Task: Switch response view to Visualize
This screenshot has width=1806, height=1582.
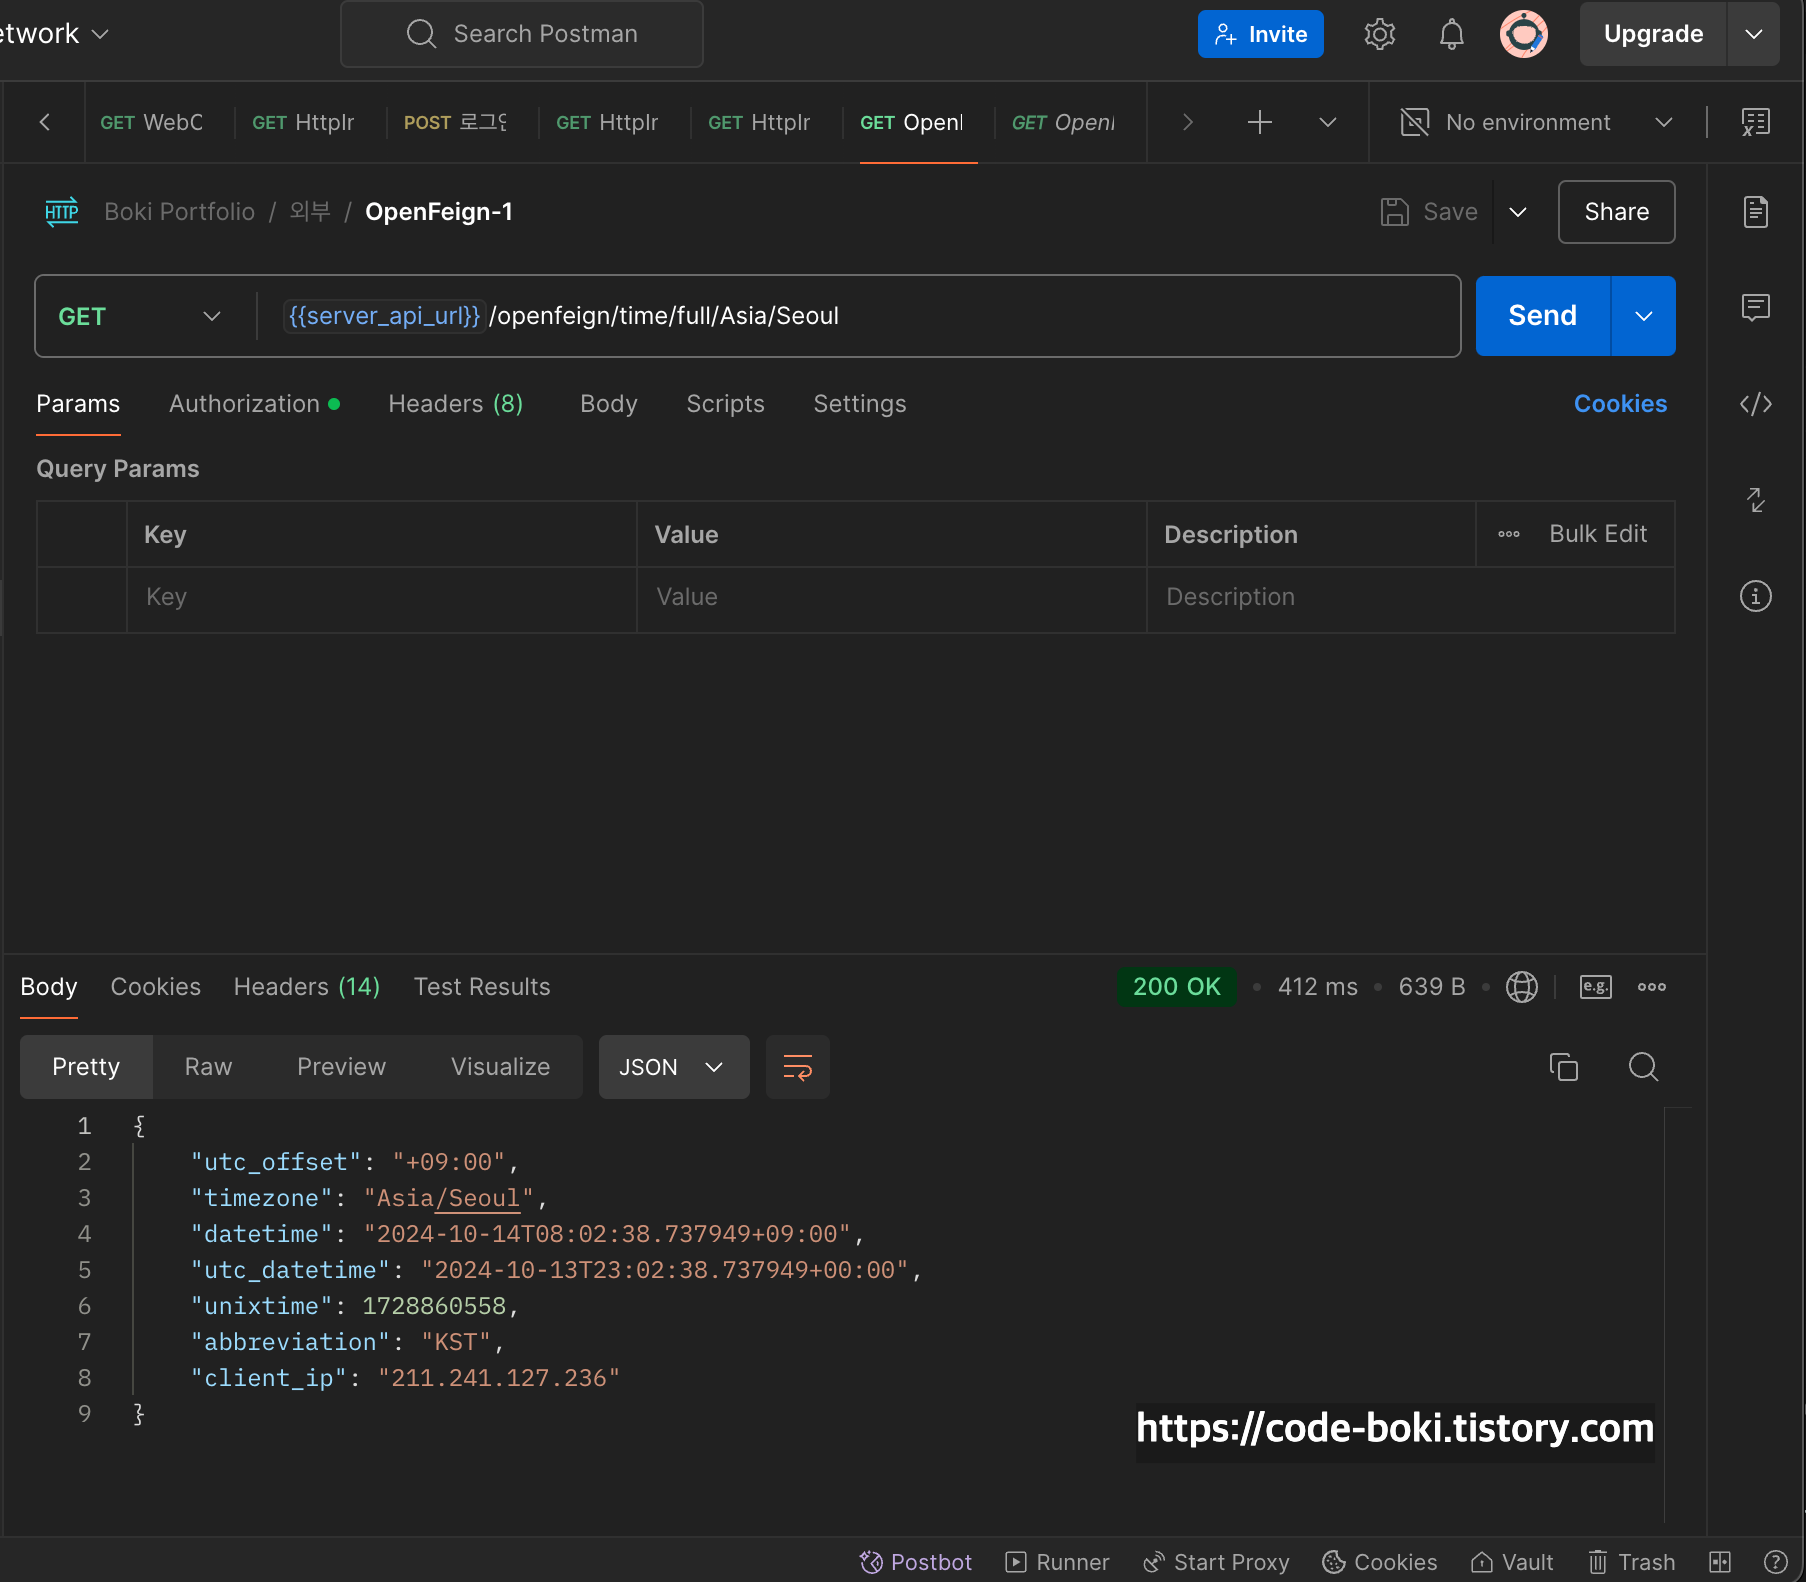Action: [500, 1067]
